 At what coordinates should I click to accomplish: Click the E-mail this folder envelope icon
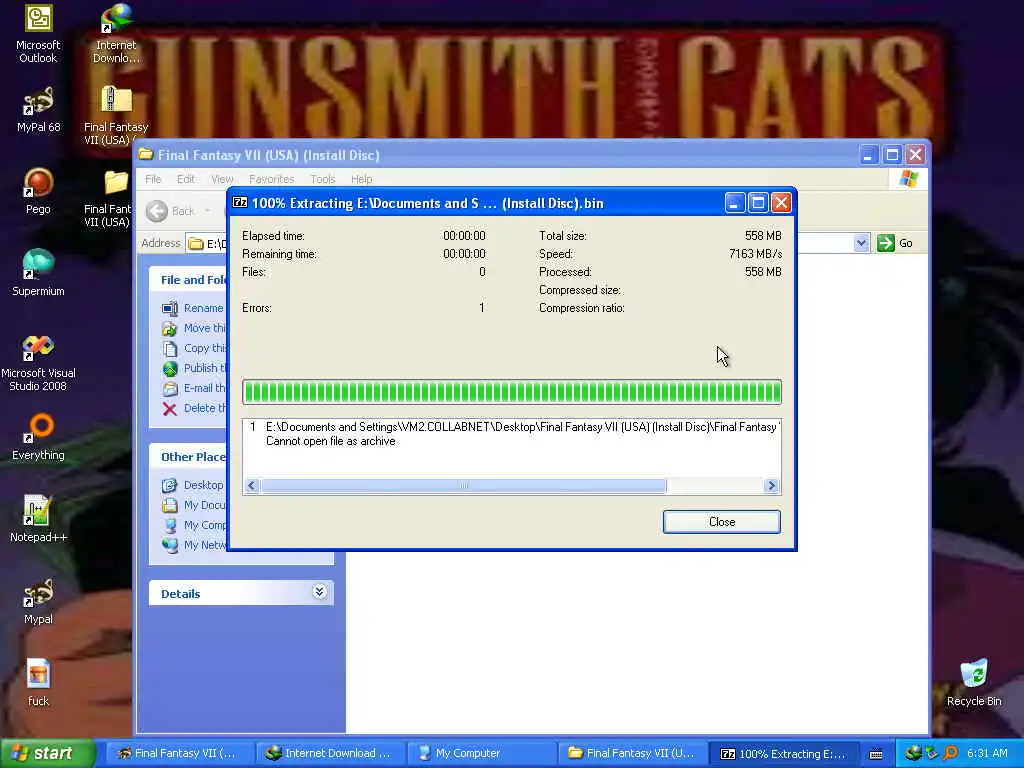tap(170, 389)
